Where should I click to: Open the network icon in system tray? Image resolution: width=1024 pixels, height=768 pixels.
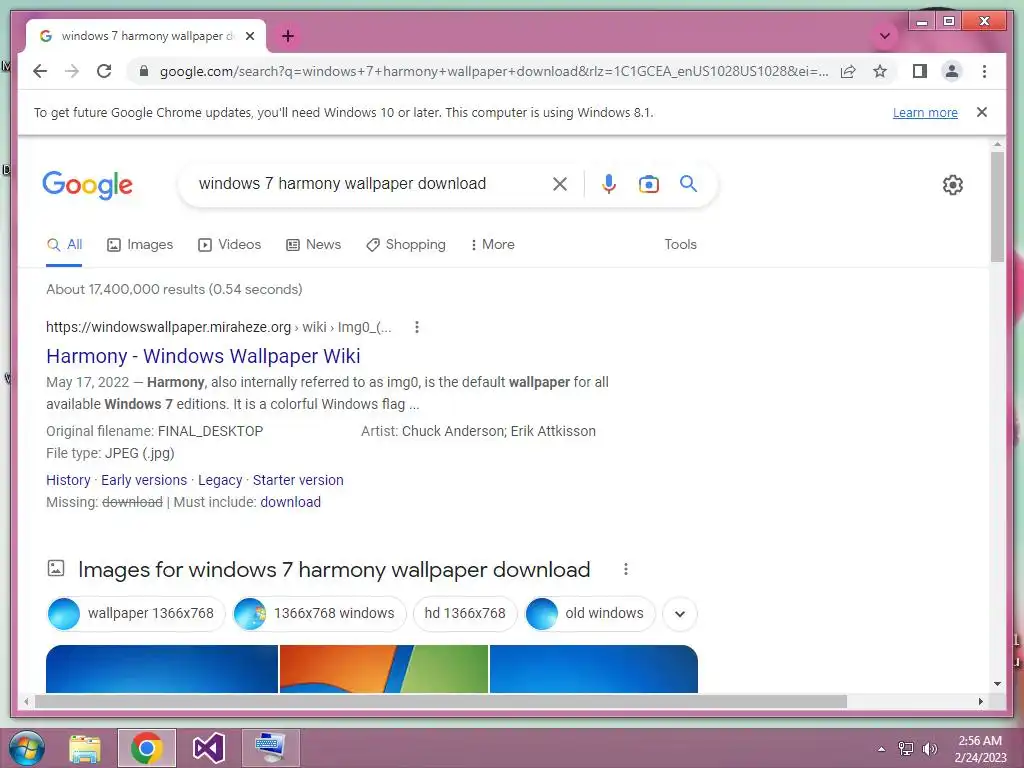(906, 749)
